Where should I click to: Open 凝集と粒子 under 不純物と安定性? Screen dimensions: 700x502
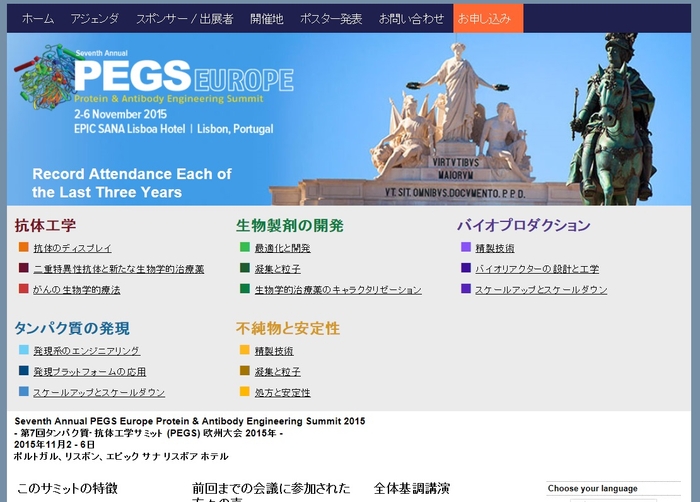[x=278, y=372]
